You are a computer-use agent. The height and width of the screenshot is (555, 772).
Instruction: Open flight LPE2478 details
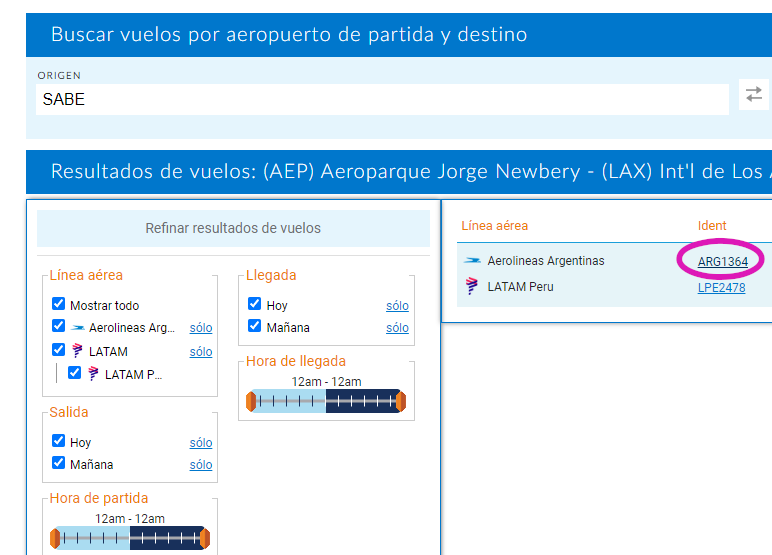721,287
